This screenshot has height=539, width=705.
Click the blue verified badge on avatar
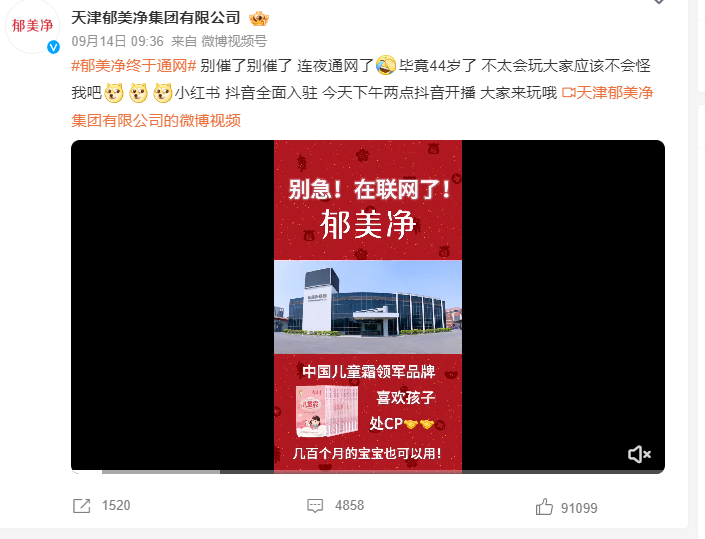54,47
